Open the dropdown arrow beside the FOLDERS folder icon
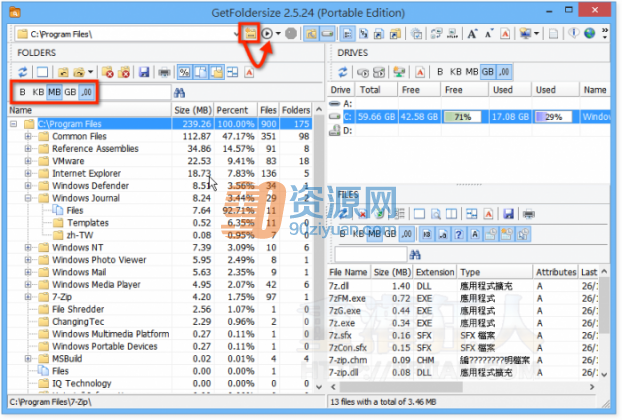The width and height of the screenshot is (622, 420). coord(90,72)
